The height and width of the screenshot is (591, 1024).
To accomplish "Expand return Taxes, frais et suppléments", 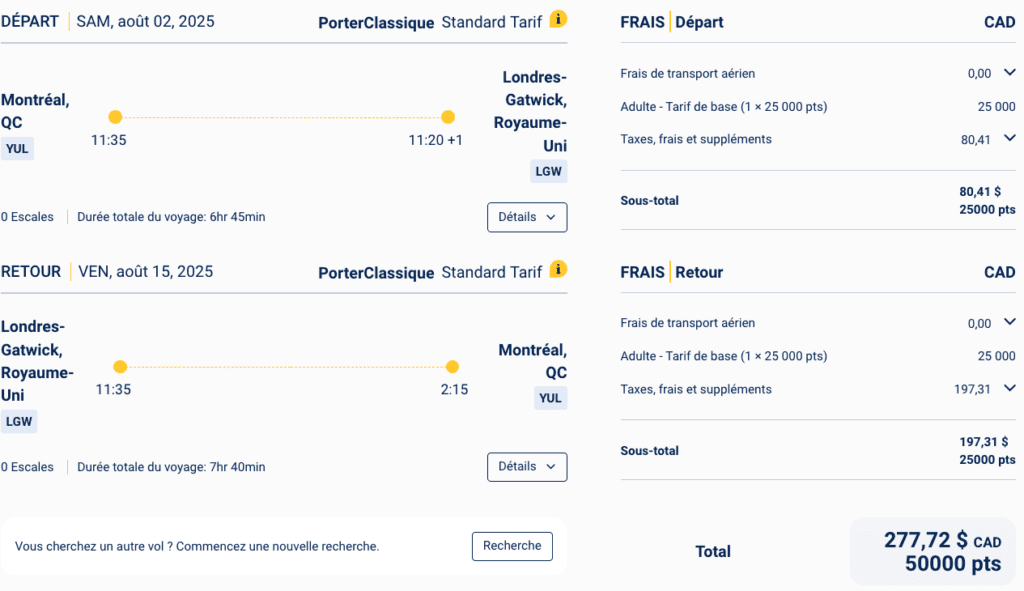I will coord(1009,389).
